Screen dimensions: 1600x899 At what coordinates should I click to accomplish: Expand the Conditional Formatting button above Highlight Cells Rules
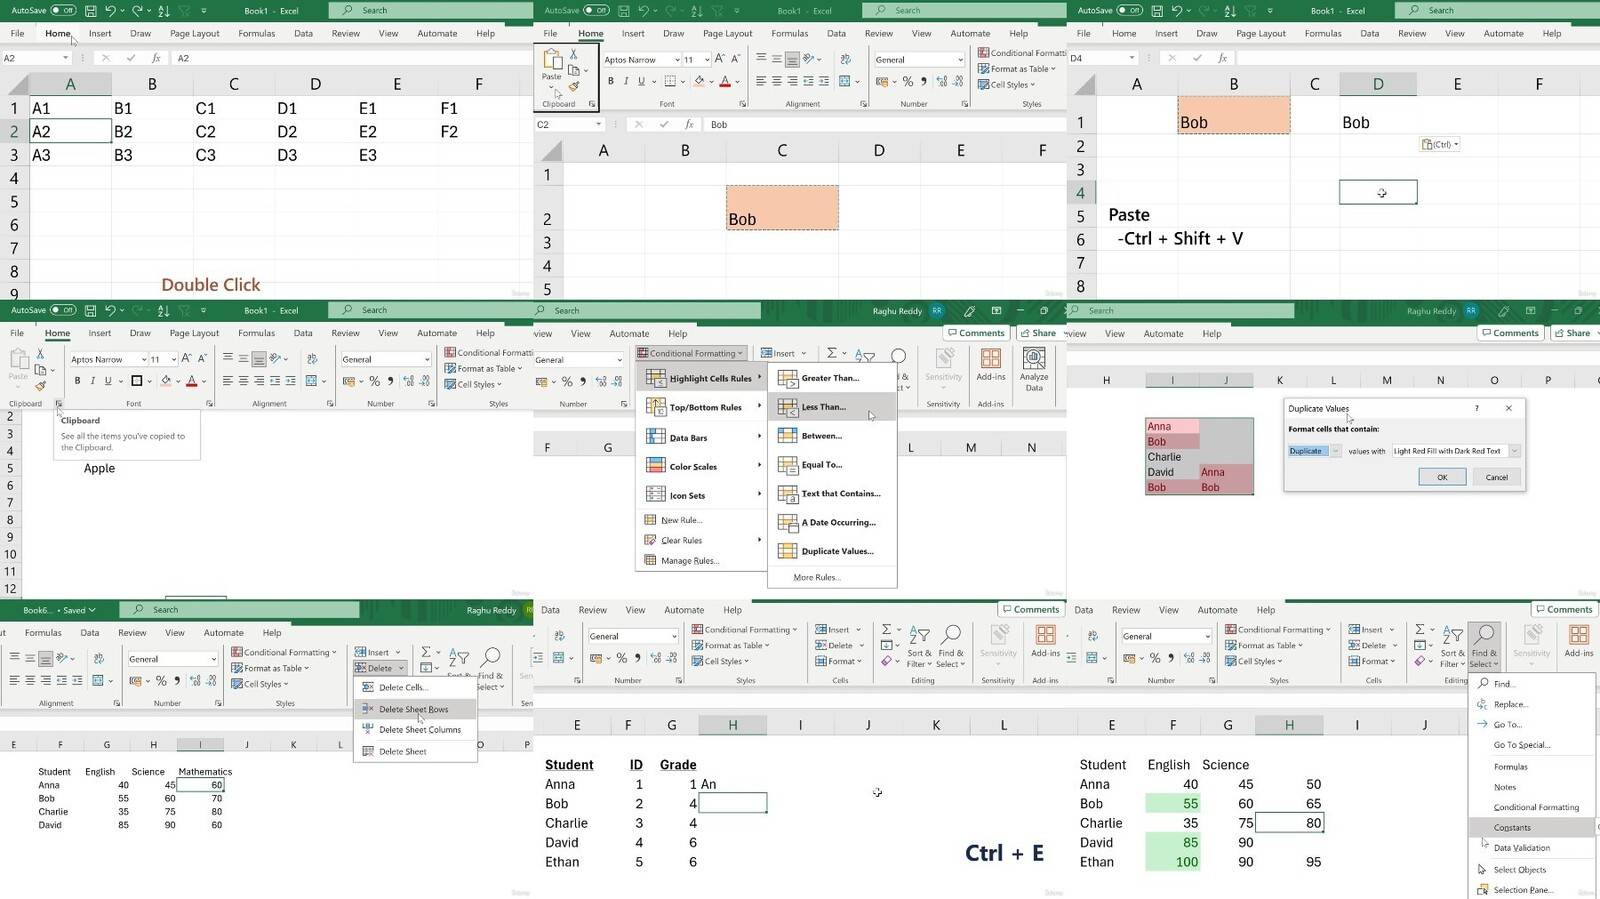click(x=691, y=353)
